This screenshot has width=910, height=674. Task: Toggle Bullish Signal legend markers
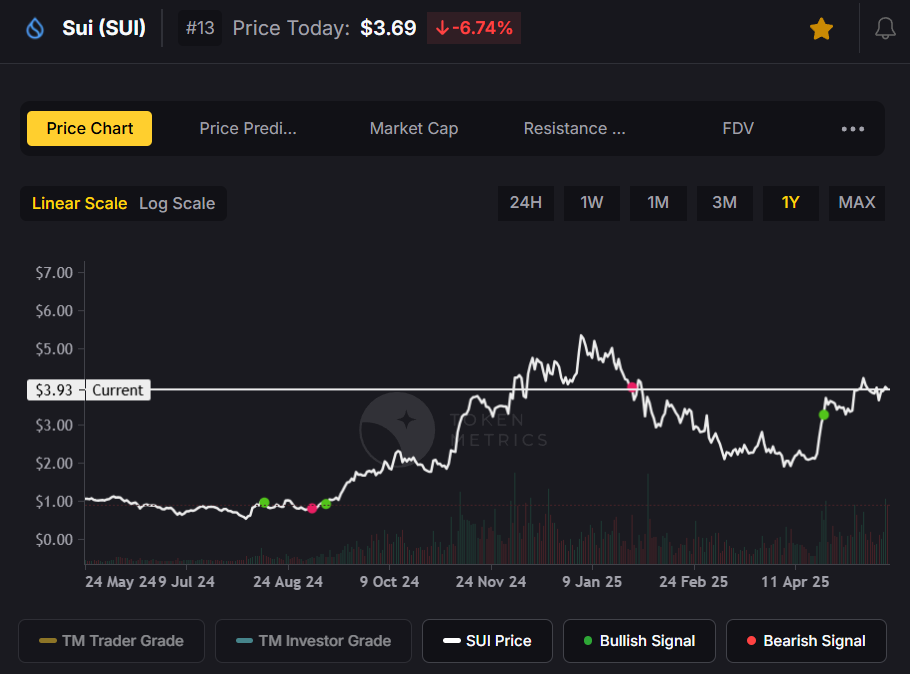[639, 641]
